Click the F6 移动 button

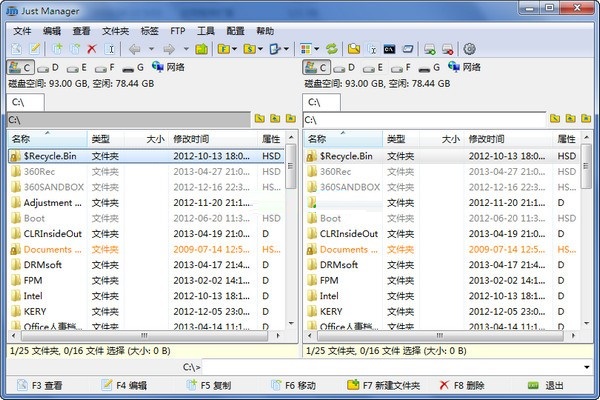(x=293, y=385)
